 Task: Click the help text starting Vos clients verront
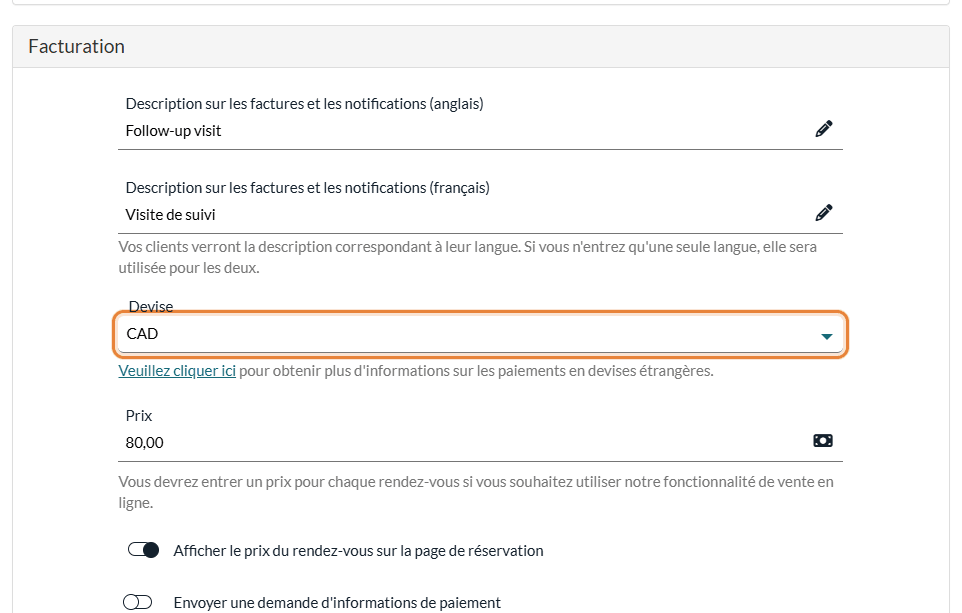click(x=468, y=257)
